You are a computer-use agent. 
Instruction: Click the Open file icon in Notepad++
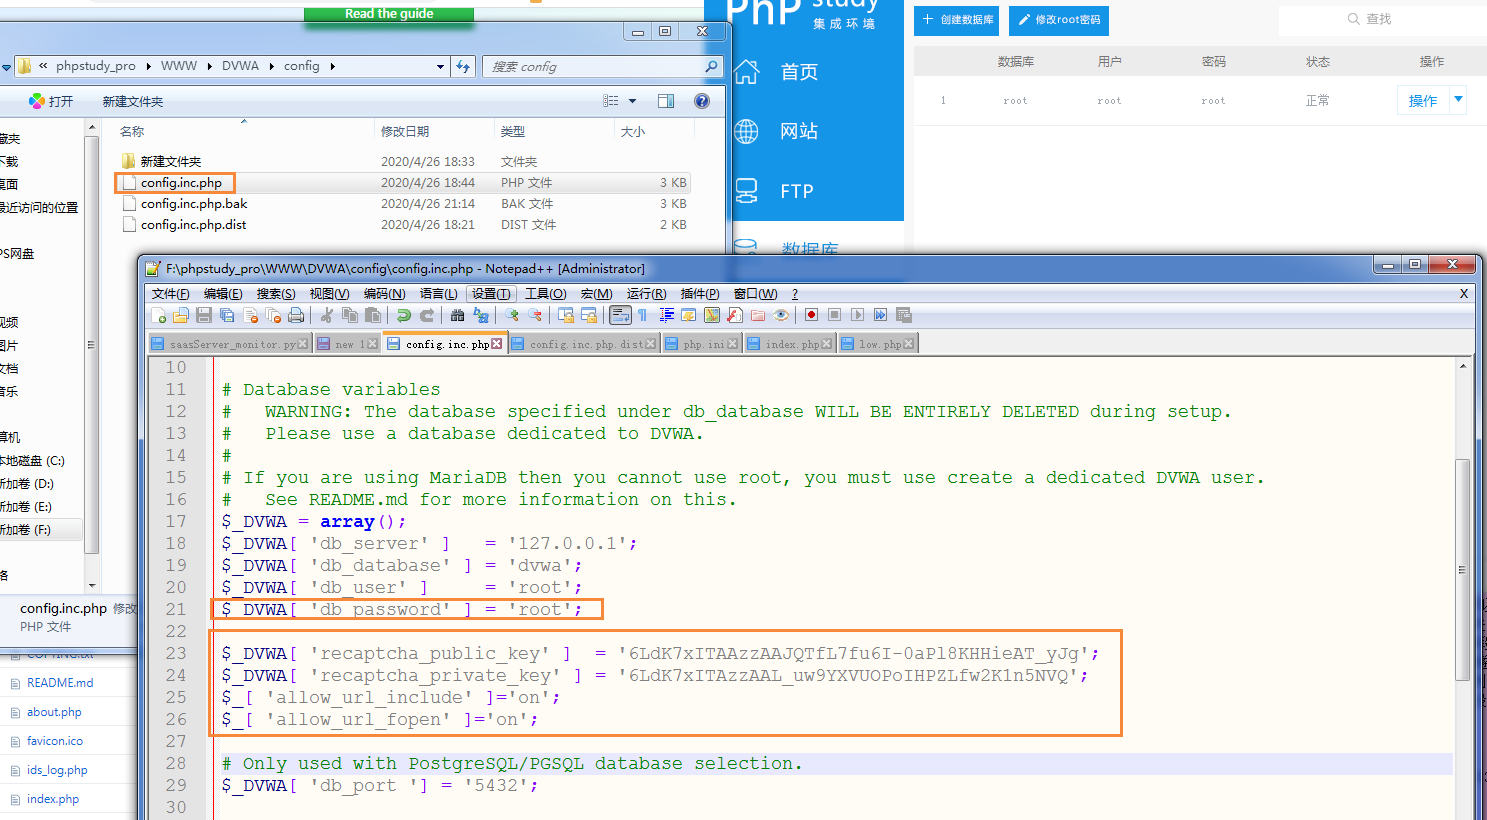[x=181, y=315]
